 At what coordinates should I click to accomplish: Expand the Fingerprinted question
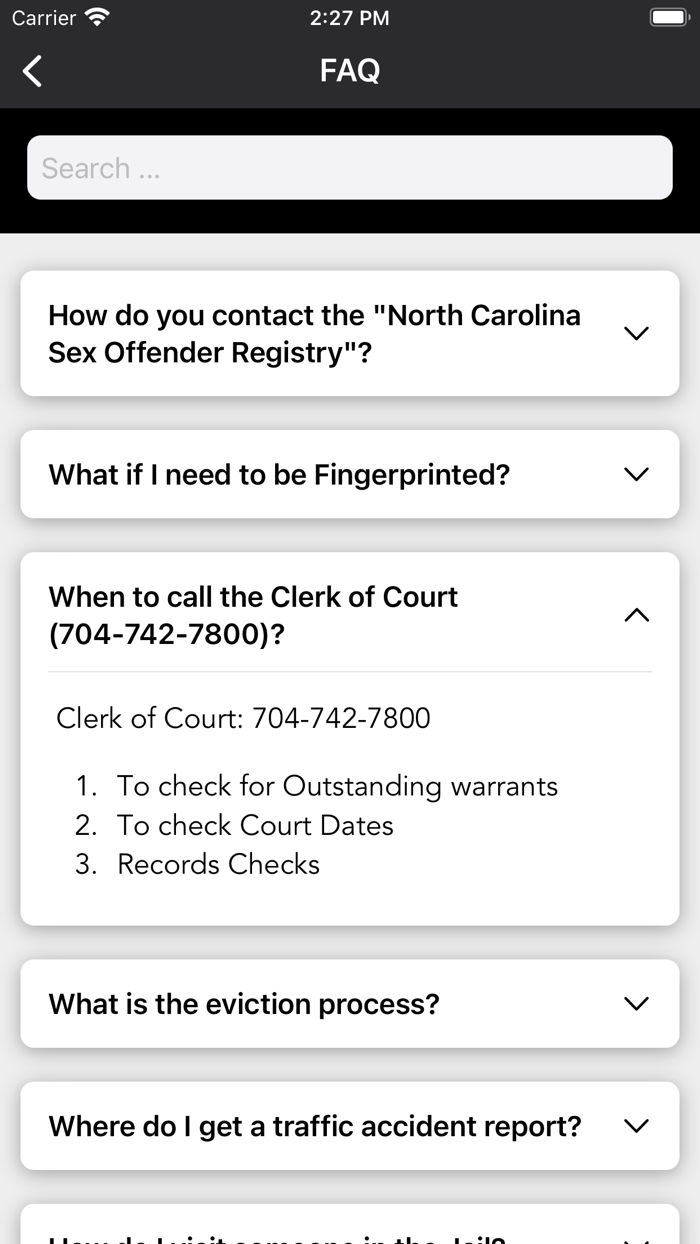coord(636,474)
